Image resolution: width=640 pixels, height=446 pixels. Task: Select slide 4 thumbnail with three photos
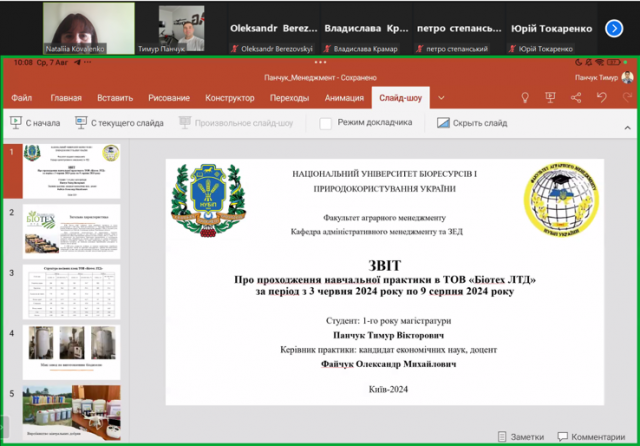[x=71, y=352]
